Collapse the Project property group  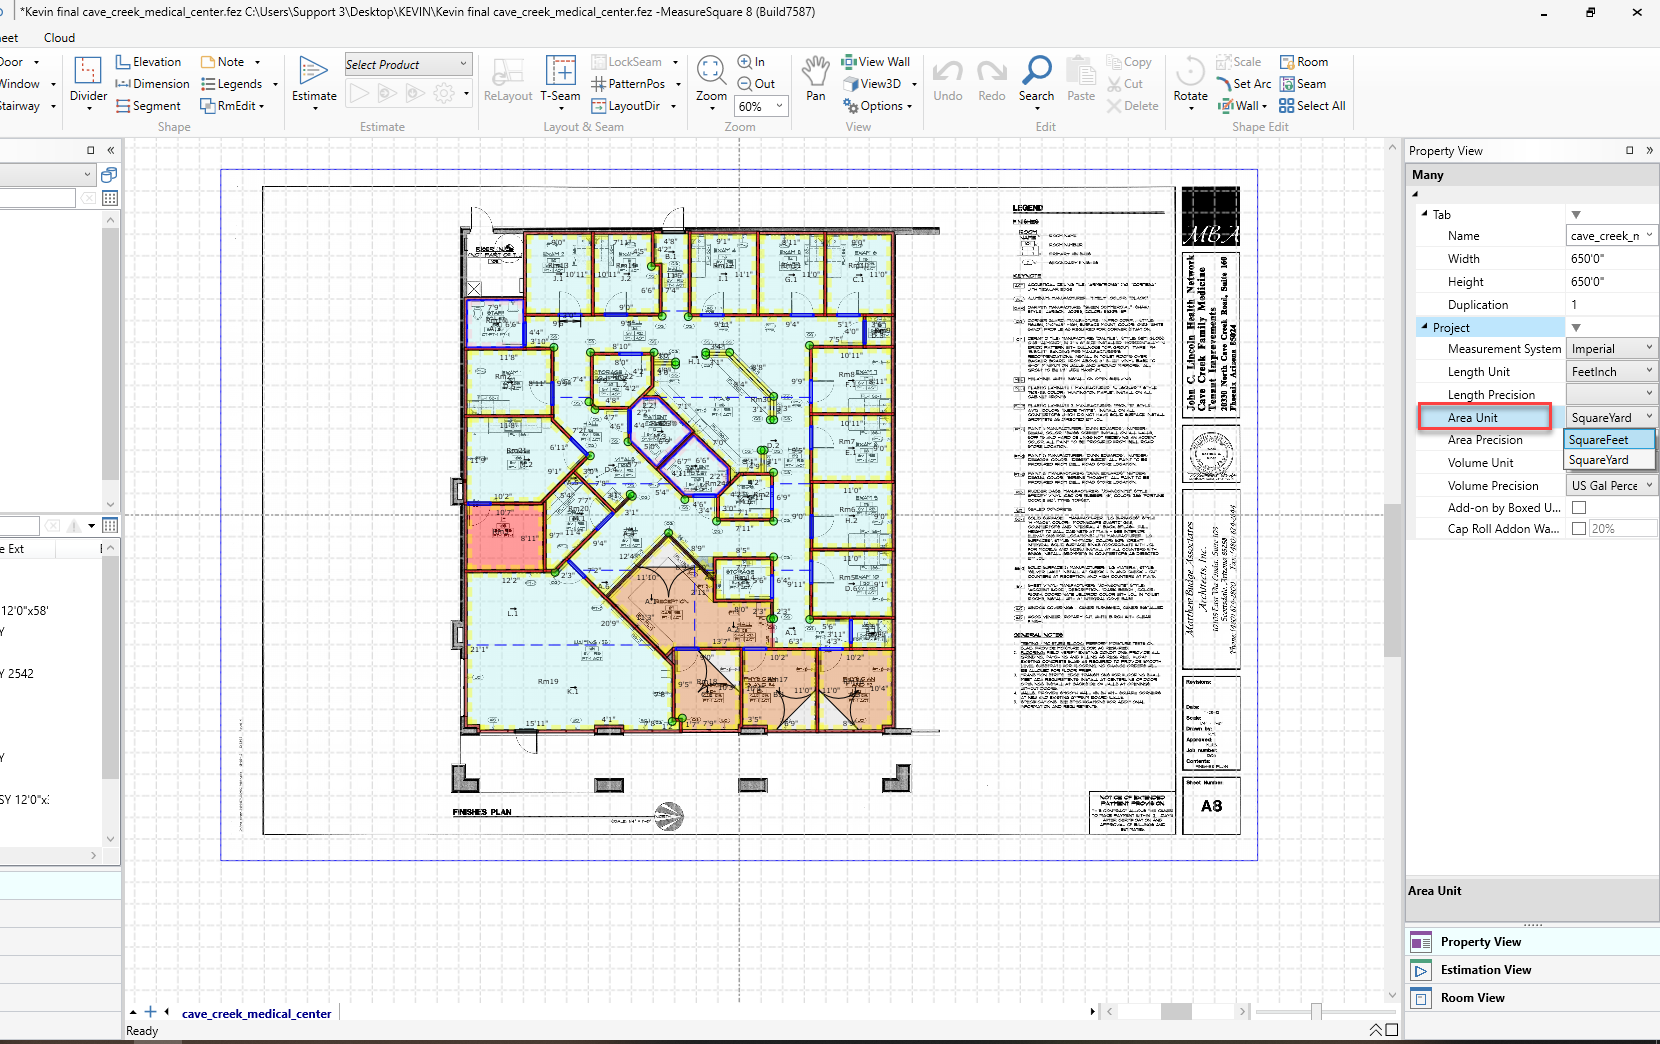click(1424, 327)
